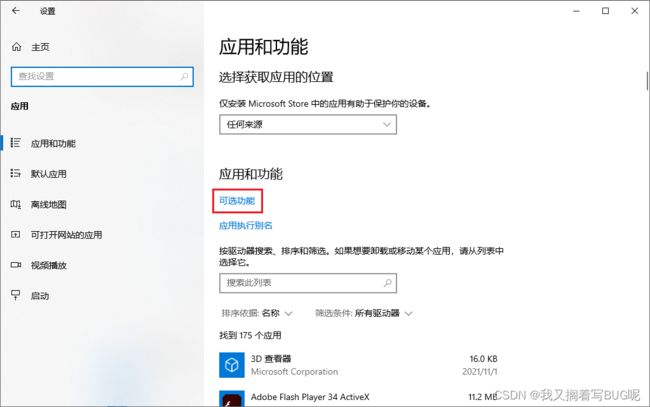
Task: Open the 可选功能 link
Action: (237, 201)
